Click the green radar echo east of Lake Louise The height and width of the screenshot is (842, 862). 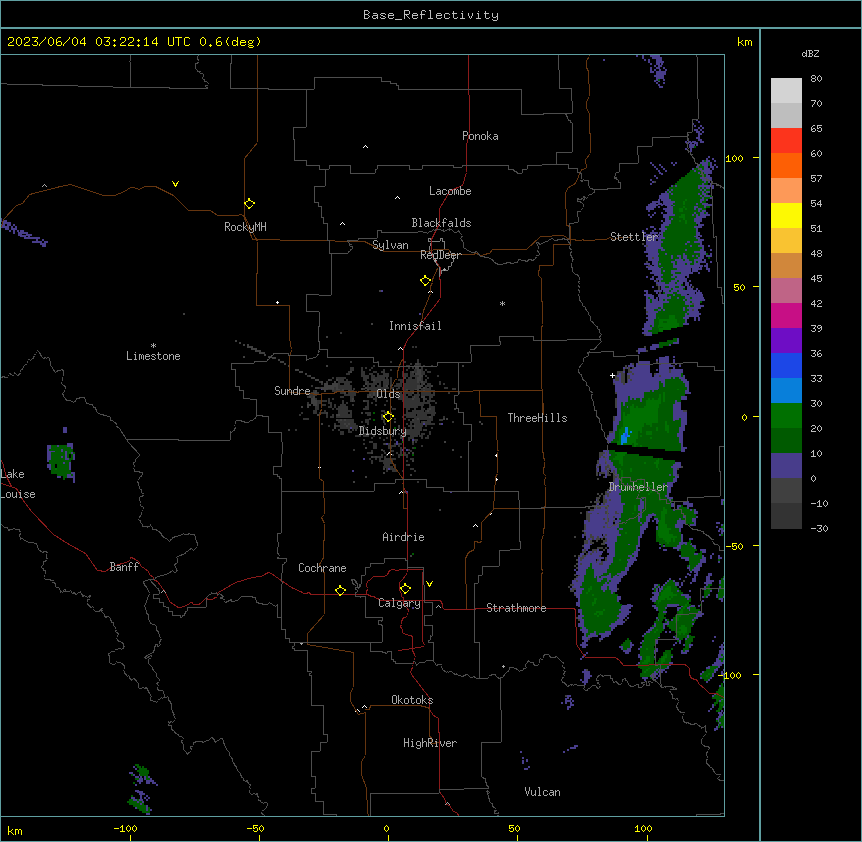click(60, 461)
